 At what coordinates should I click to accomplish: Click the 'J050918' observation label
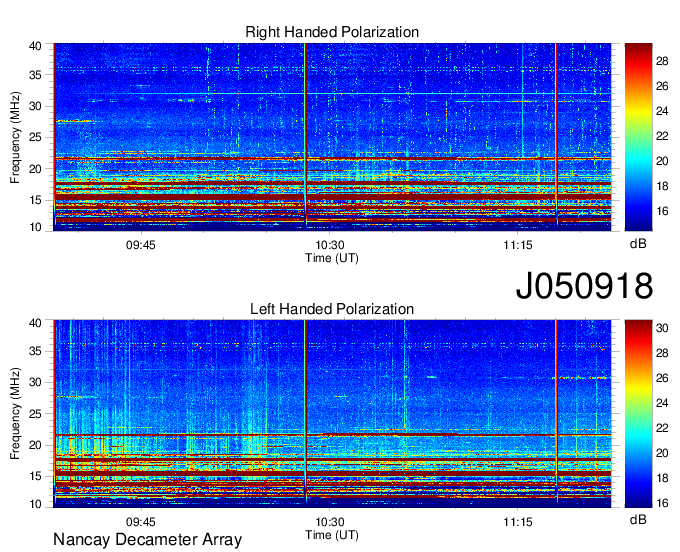584,286
